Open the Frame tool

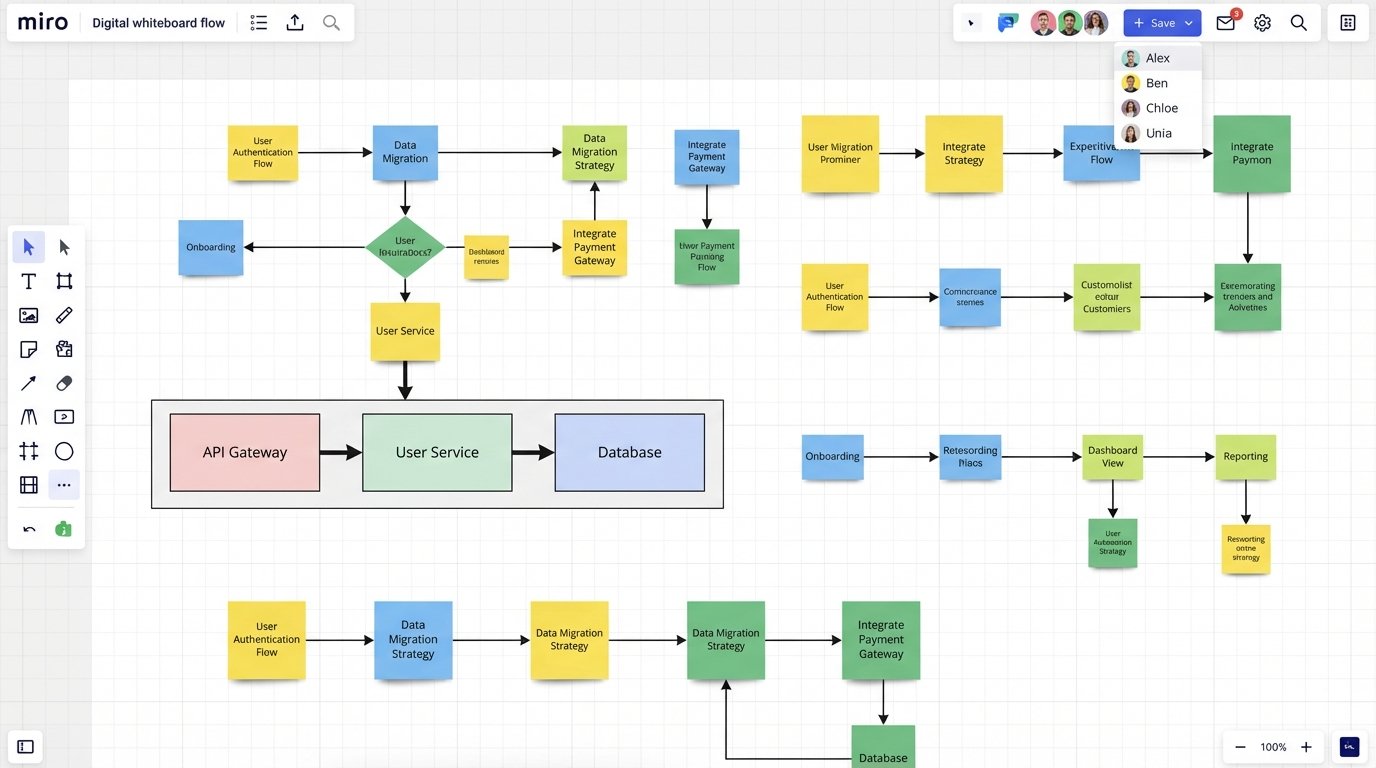click(64, 281)
